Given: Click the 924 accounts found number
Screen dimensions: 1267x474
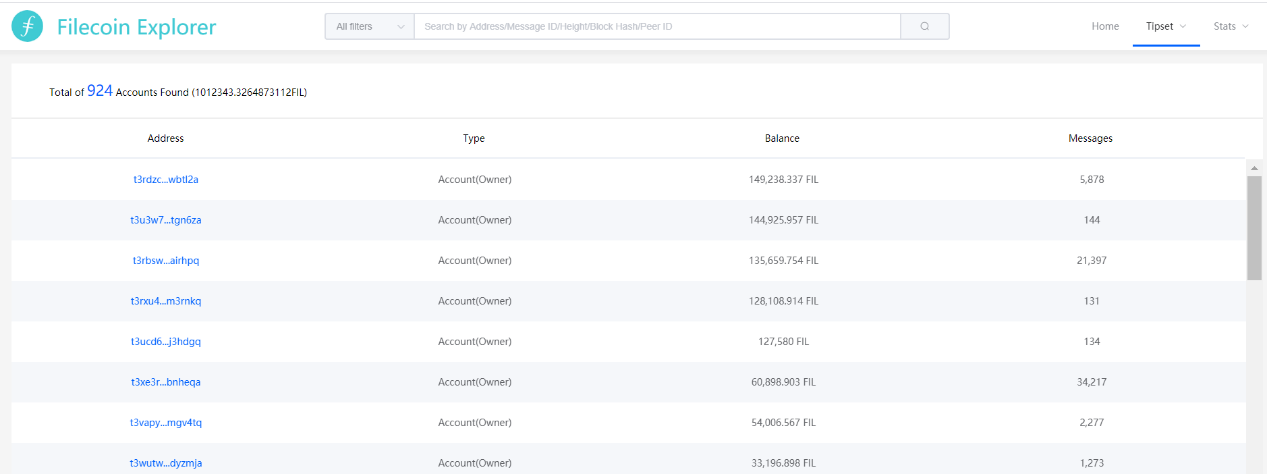Looking at the screenshot, I should point(100,90).
